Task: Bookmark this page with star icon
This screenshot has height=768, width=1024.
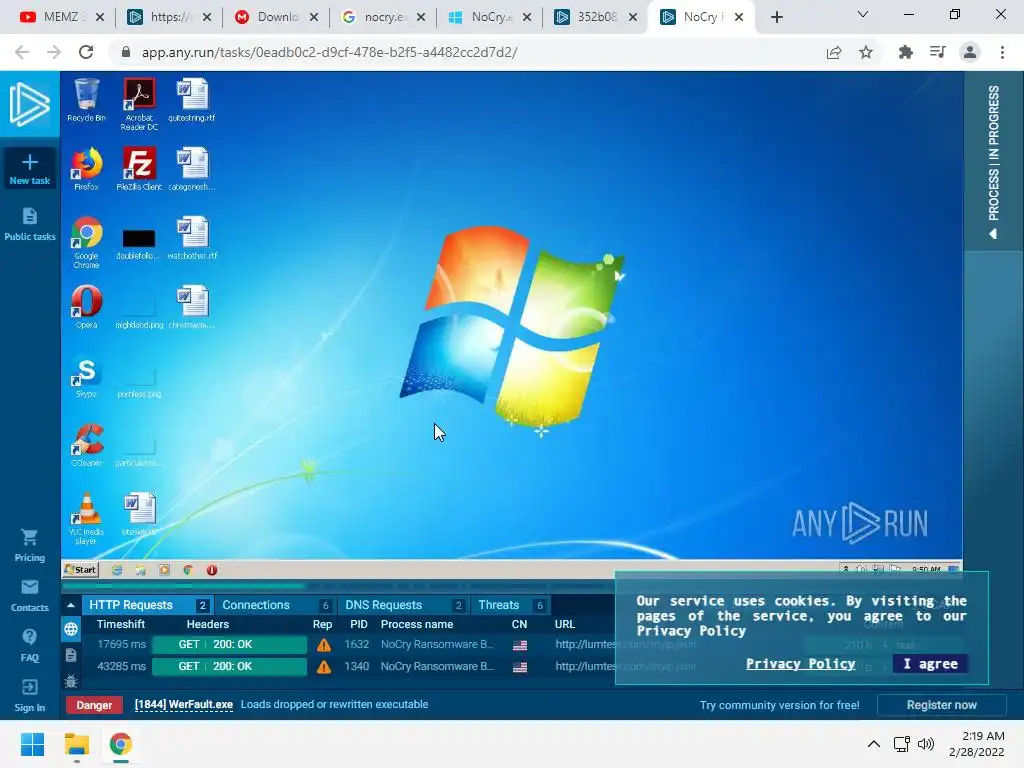Action: coord(866,52)
